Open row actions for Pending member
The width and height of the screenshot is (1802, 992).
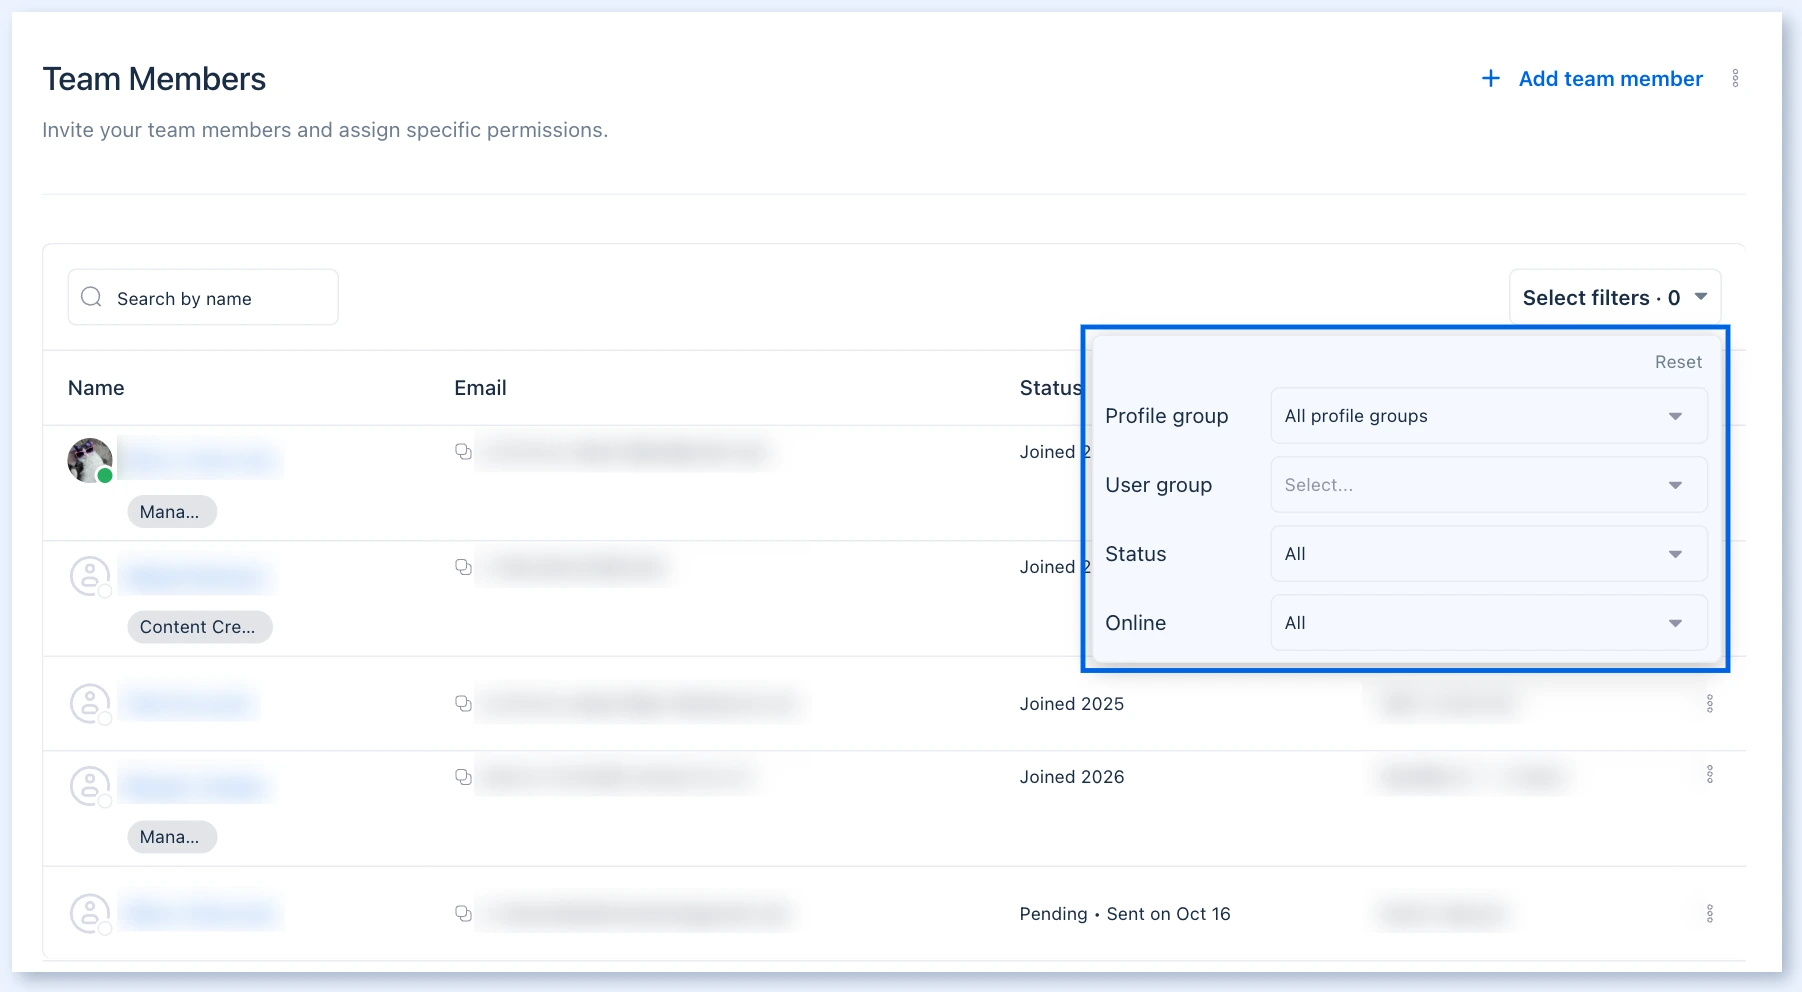pos(1710,914)
